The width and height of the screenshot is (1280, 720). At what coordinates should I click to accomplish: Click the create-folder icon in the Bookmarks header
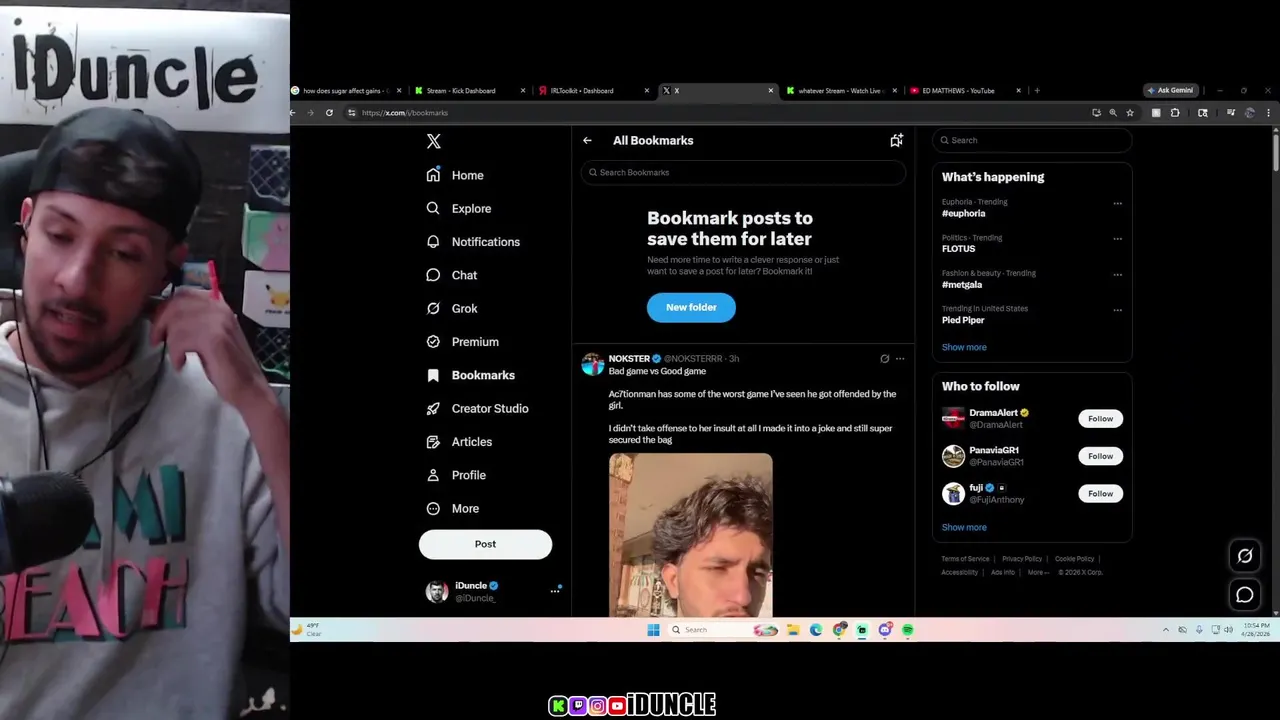(x=896, y=141)
